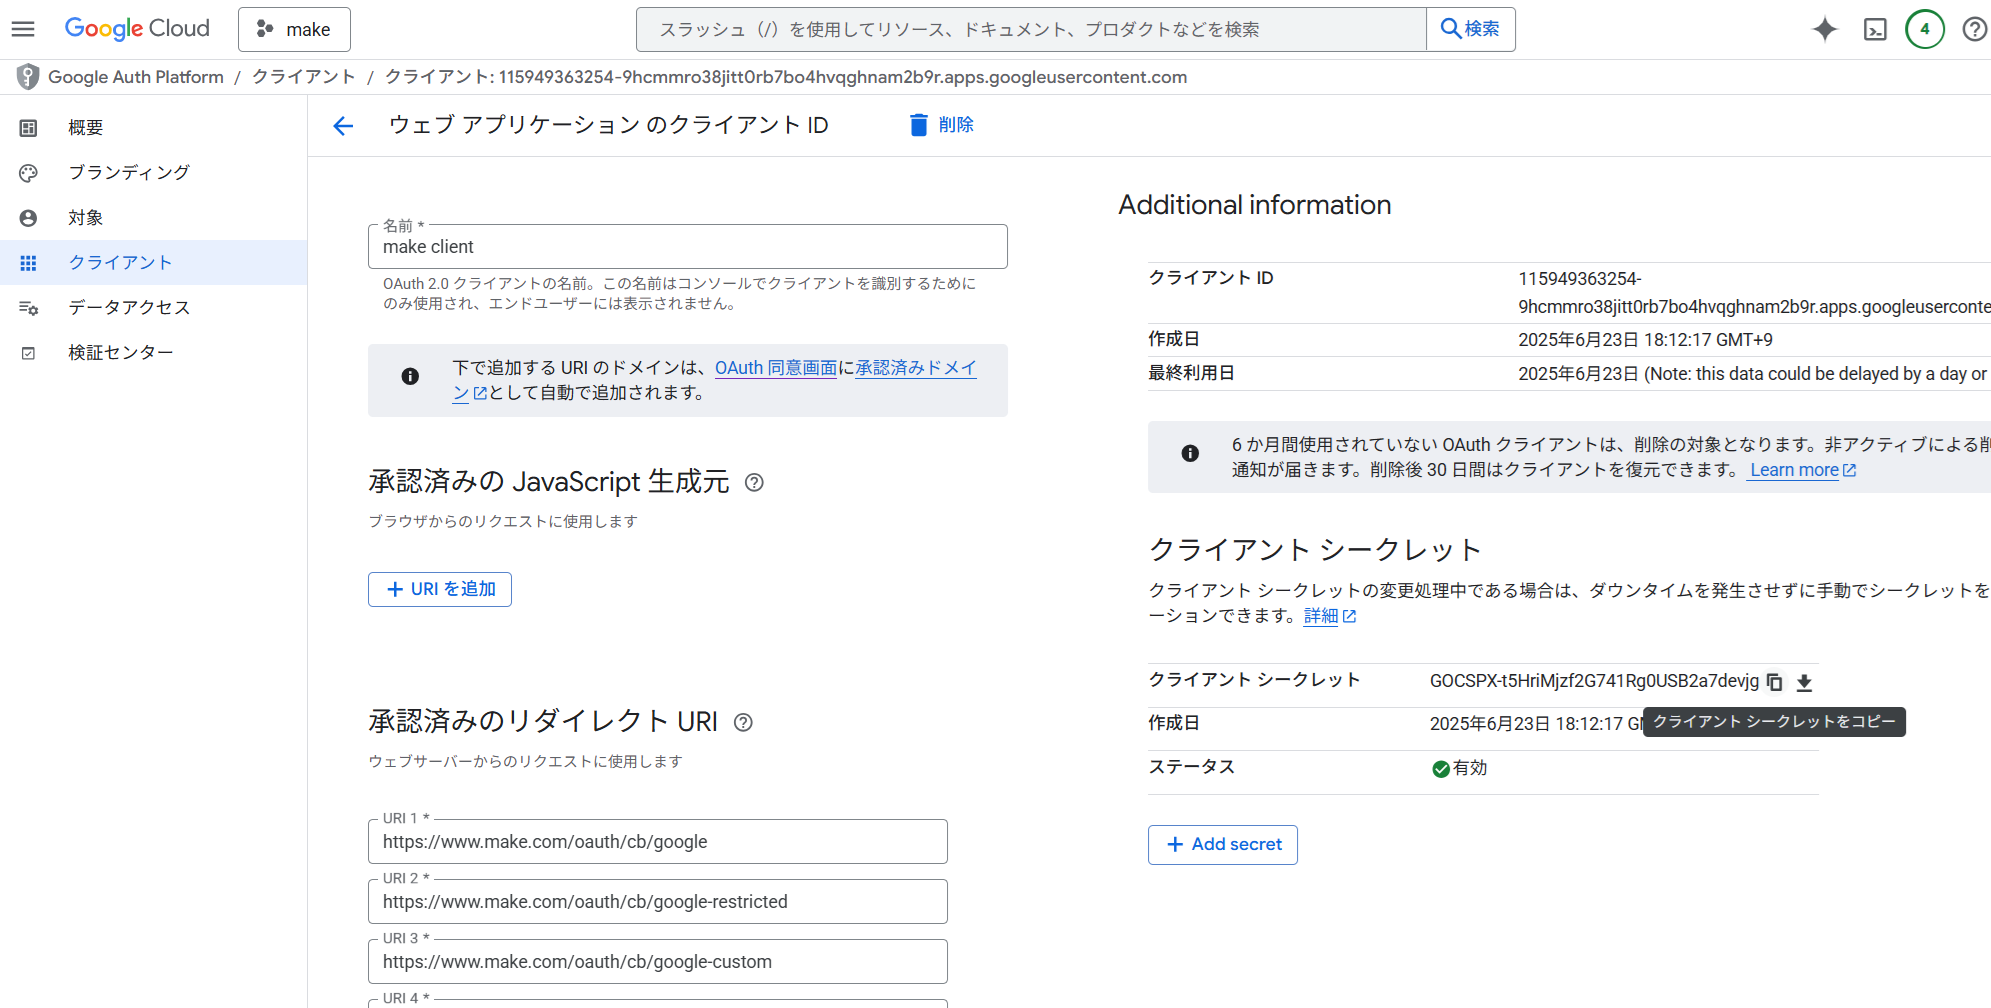Focus the resource search box
Image resolution: width=1991 pixels, height=1008 pixels.
tap(1031, 29)
